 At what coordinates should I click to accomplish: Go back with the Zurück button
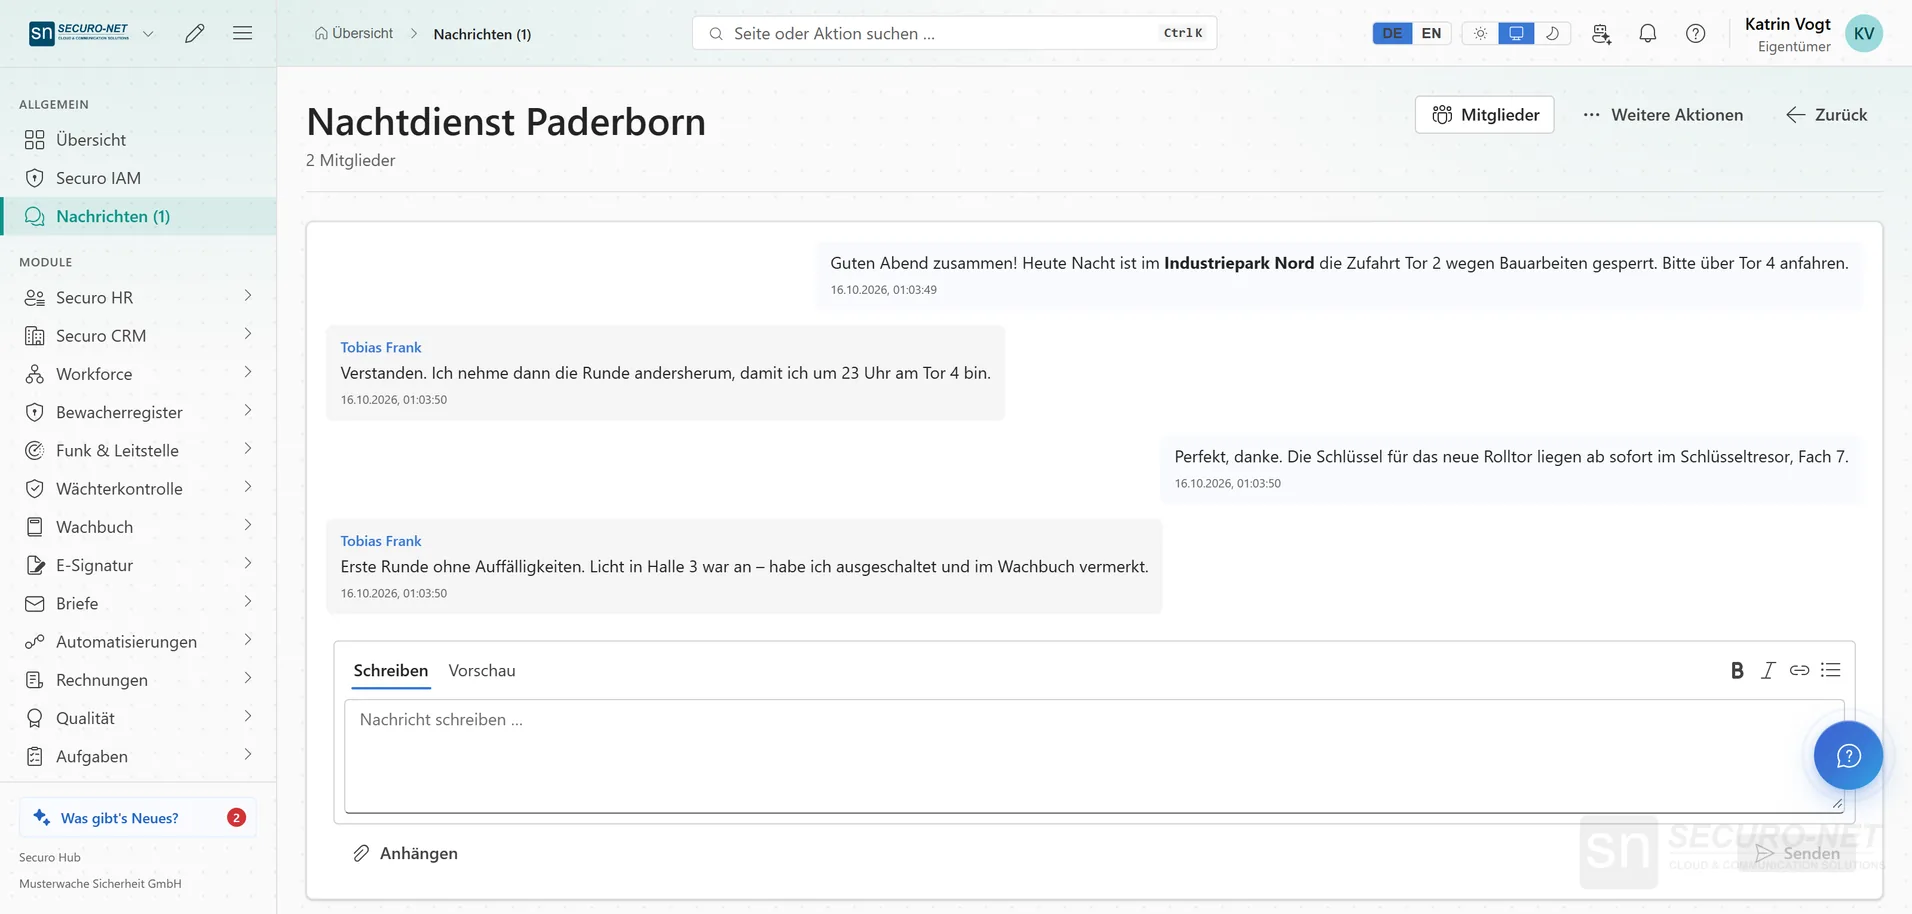(x=1827, y=115)
